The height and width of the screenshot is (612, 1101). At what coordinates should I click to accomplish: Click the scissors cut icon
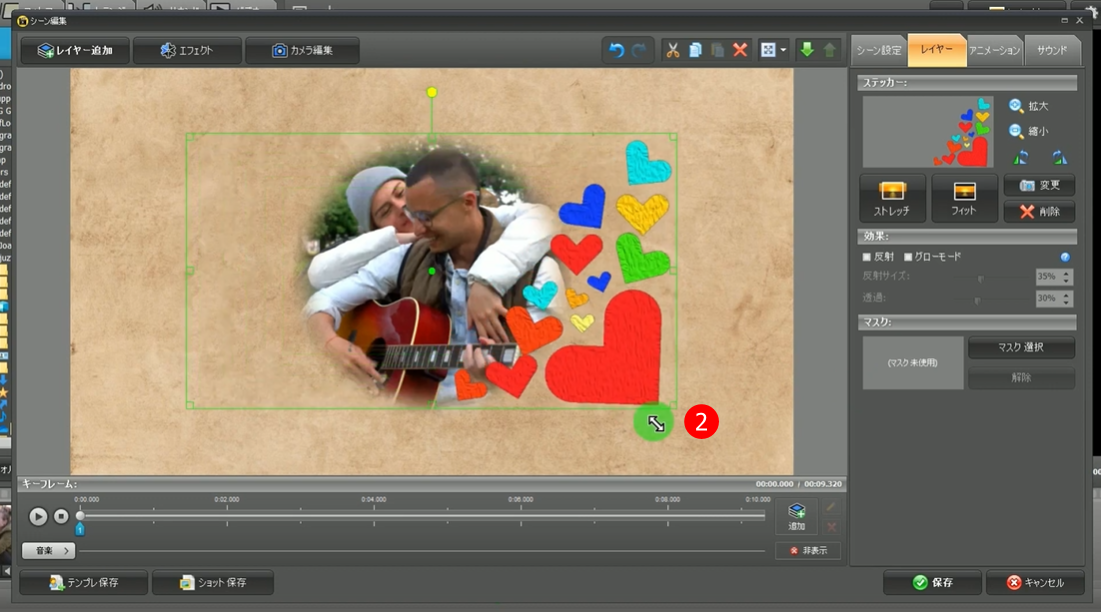pyautogui.click(x=673, y=50)
